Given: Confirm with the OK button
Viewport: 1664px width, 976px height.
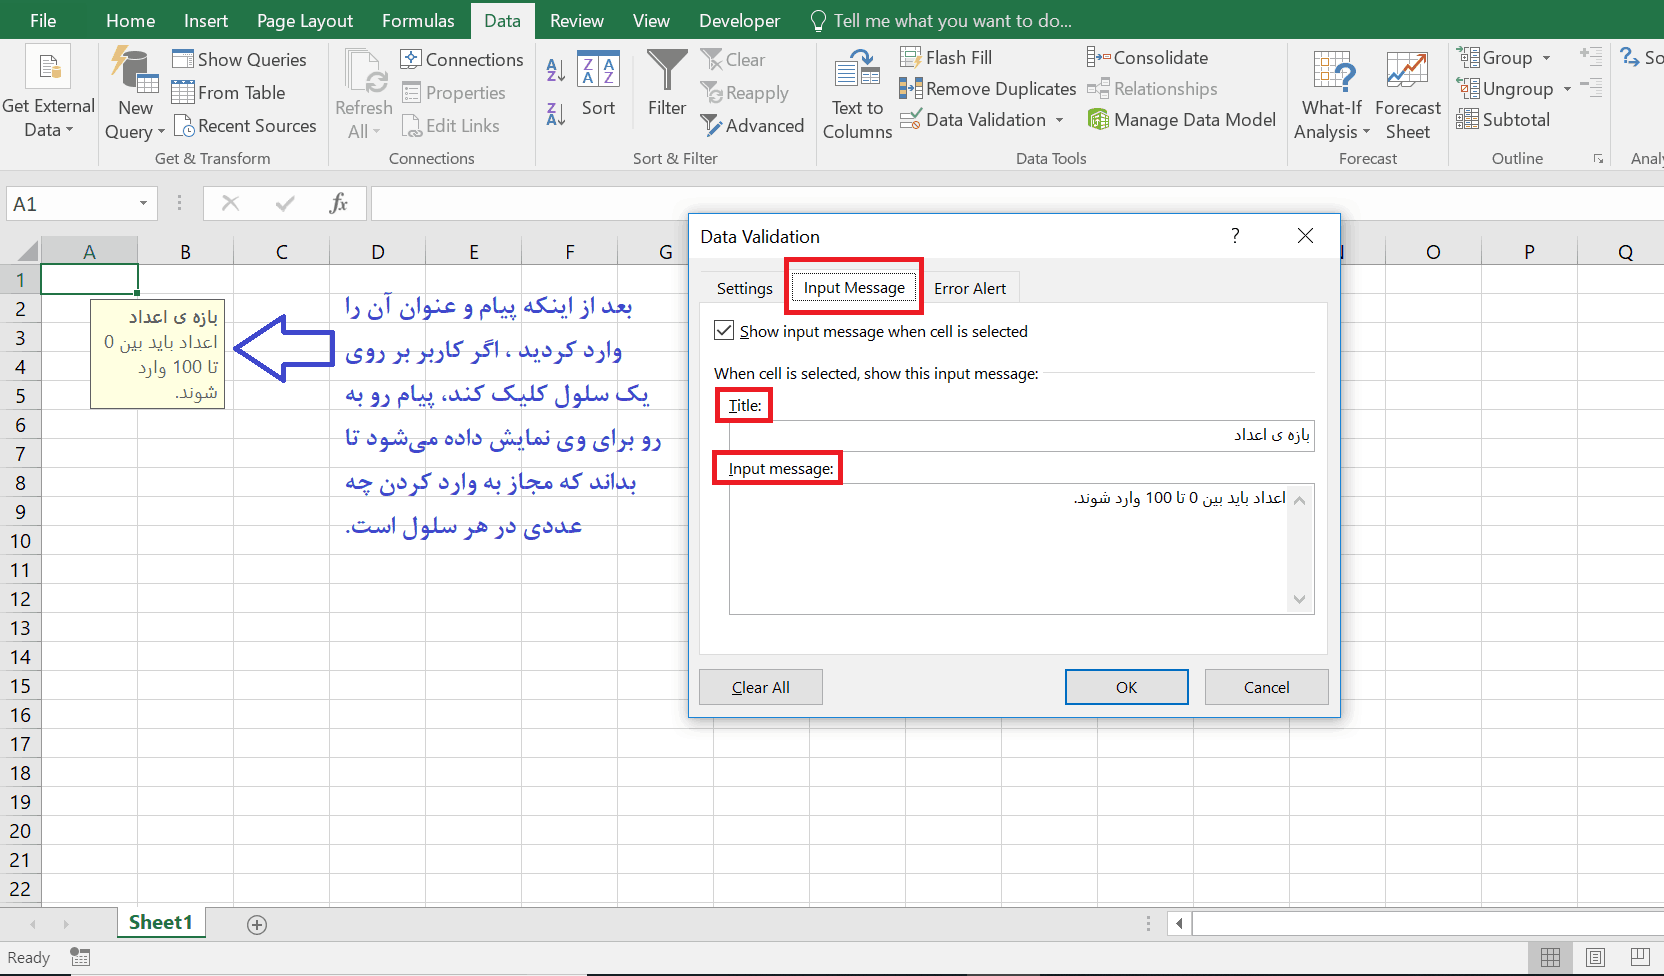Looking at the screenshot, I should pyautogui.click(x=1126, y=687).
